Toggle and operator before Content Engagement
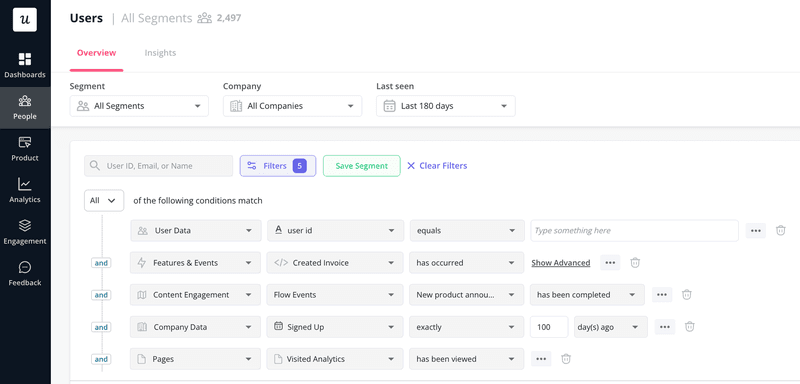800x384 pixels. (101, 295)
